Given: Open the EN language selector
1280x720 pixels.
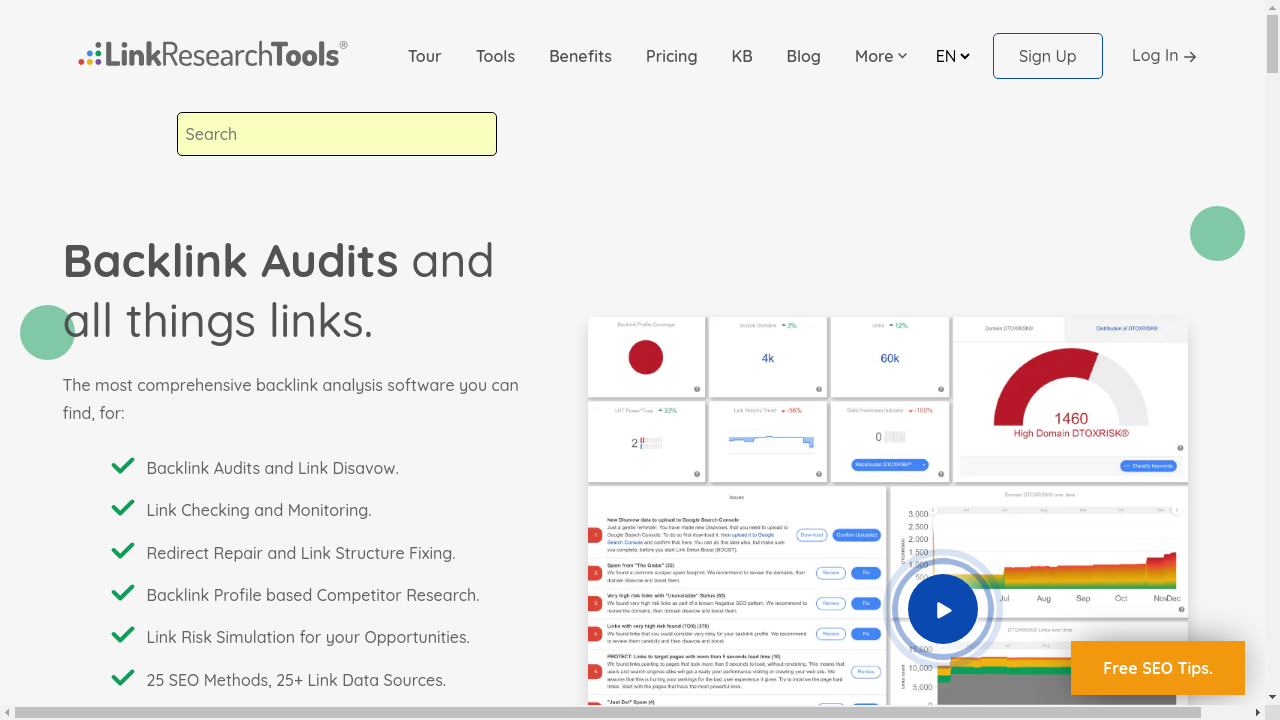Looking at the screenshot, I should 952,56.
